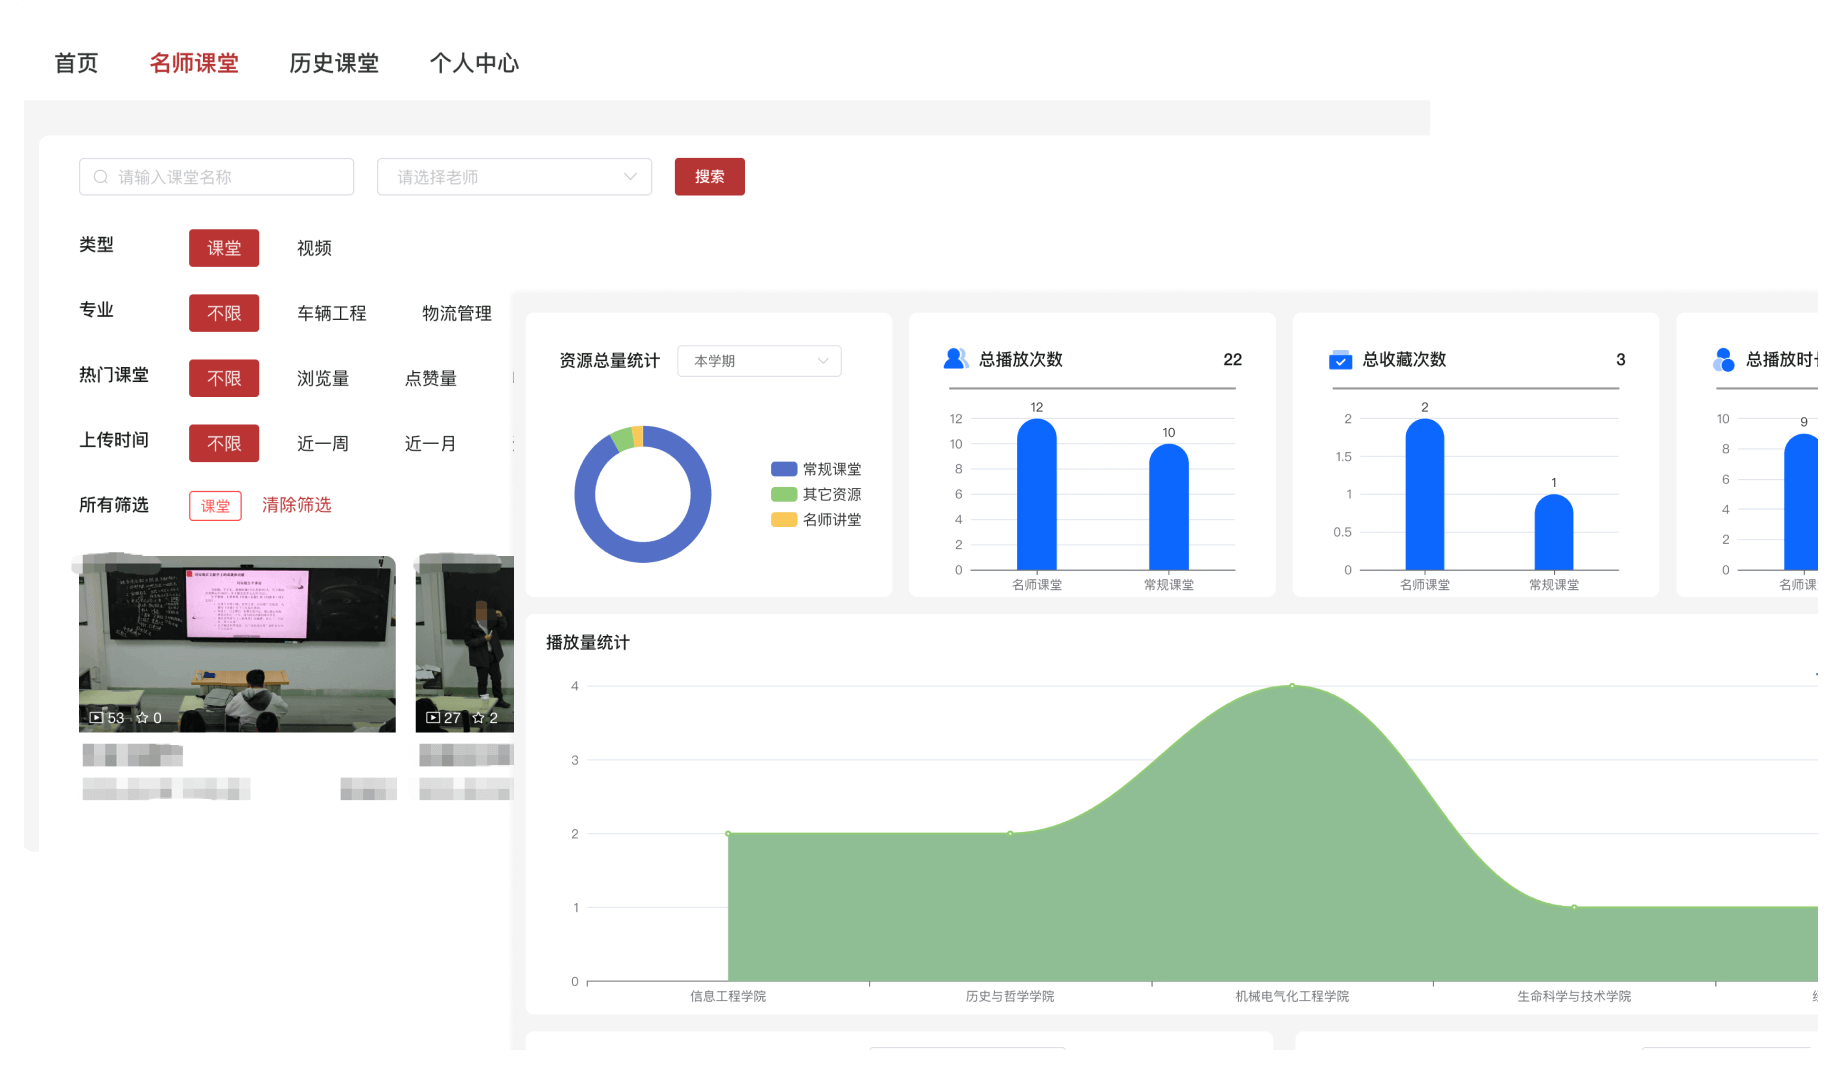Click the avatar icon on the 总播放时长 card
The width and height of the screenshot is (1842, 1074).
click(1723, 359)
